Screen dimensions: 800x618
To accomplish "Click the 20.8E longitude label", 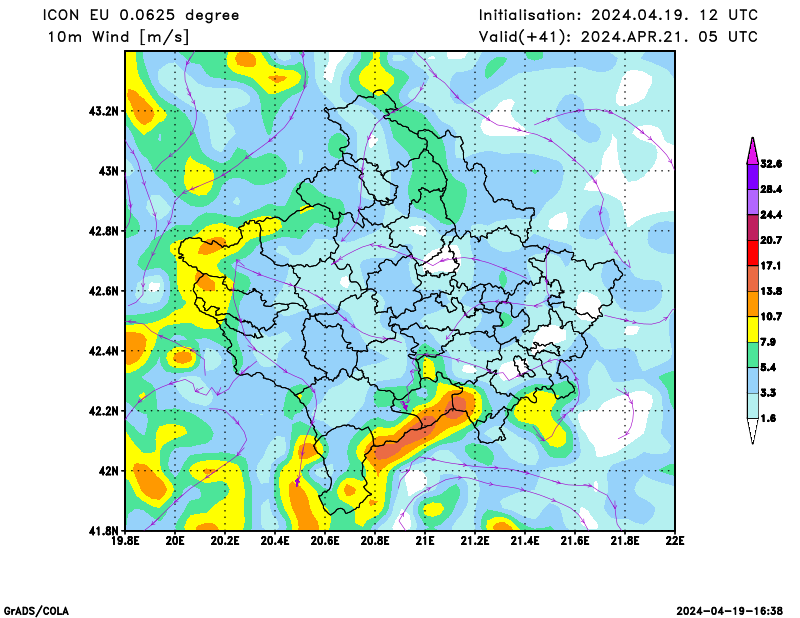I will point(376,541).
